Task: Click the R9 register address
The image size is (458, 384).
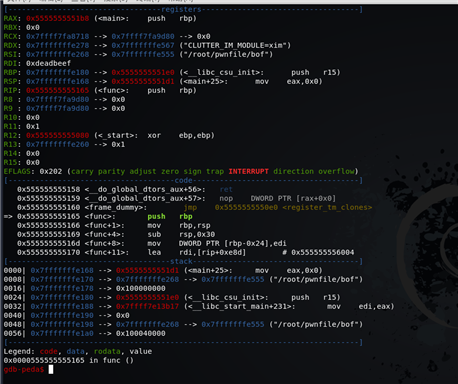Action: point(58,108)
